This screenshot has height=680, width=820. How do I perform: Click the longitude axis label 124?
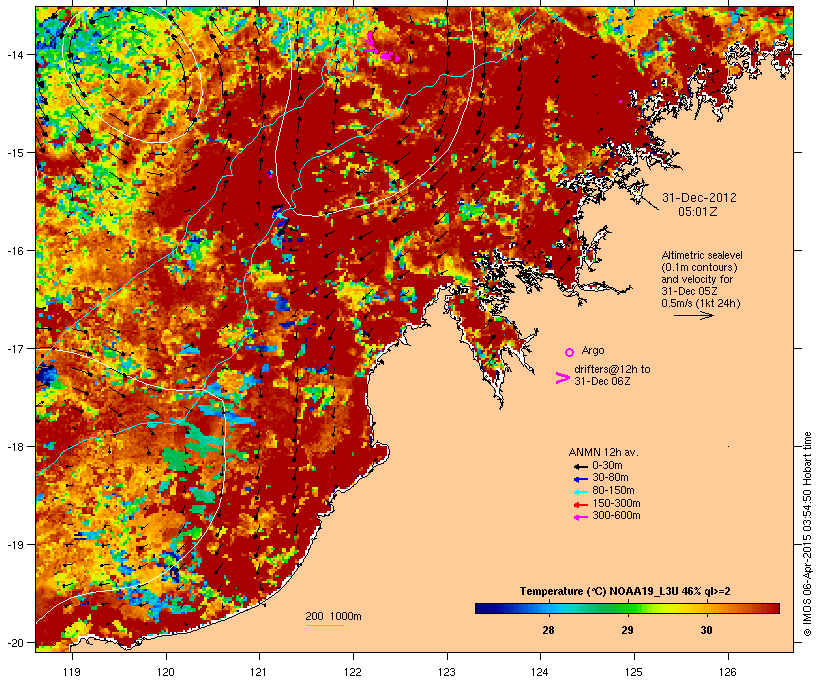click(x=540, y=672)
